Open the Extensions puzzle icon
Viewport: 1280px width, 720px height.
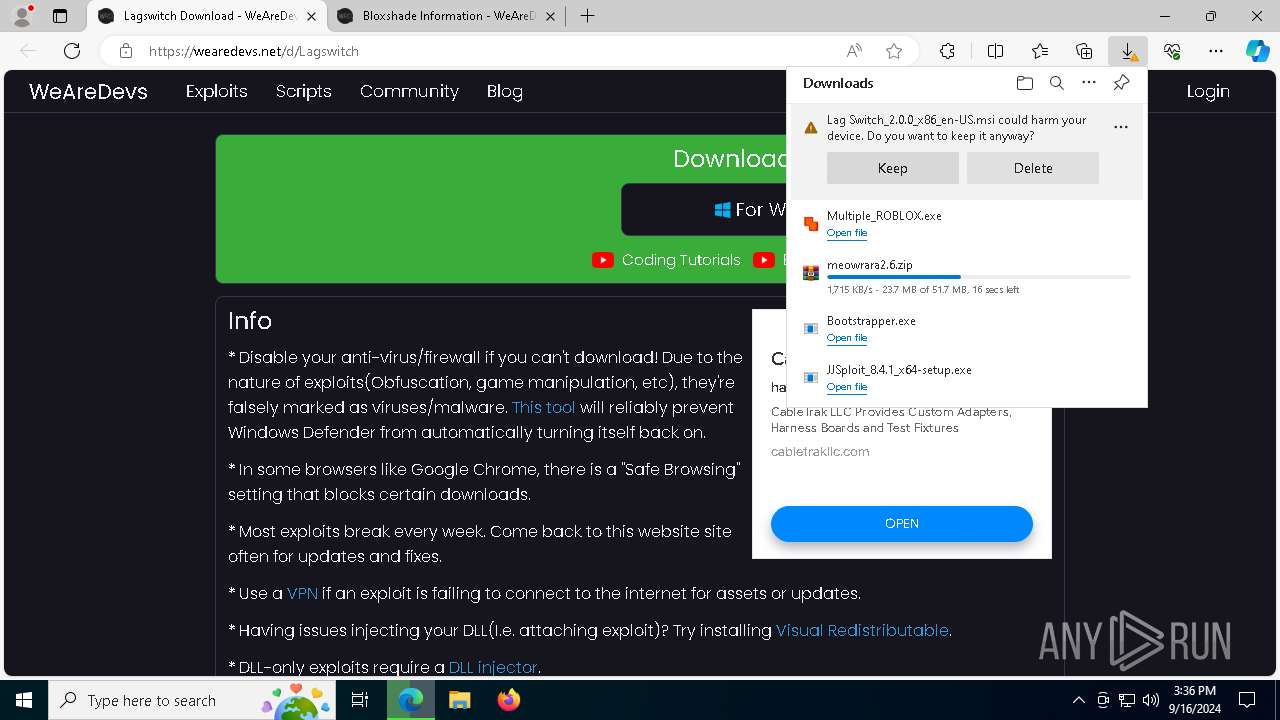(947, 51)
